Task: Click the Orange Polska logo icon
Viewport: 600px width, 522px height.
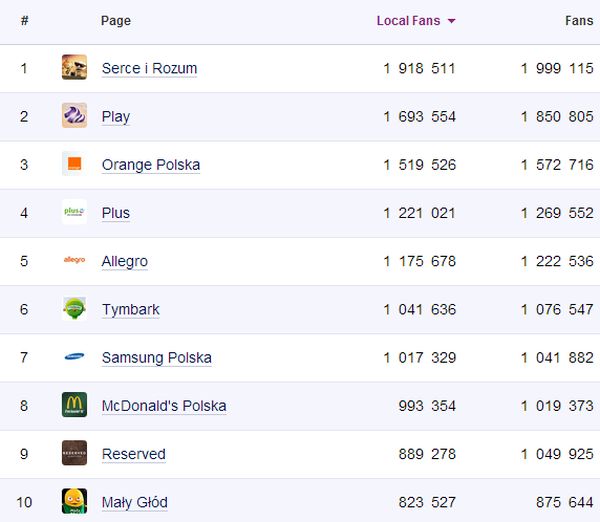Action: [x=74, y=164]
